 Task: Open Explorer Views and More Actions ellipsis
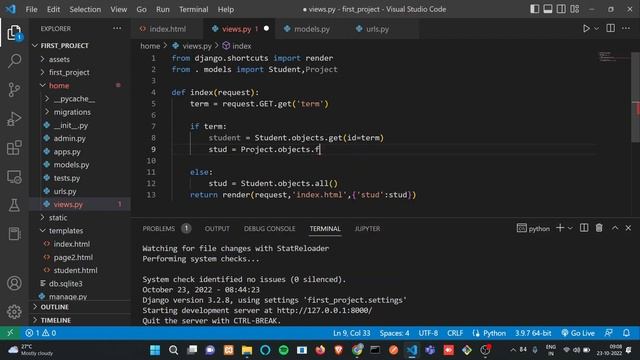click(117, 28)
